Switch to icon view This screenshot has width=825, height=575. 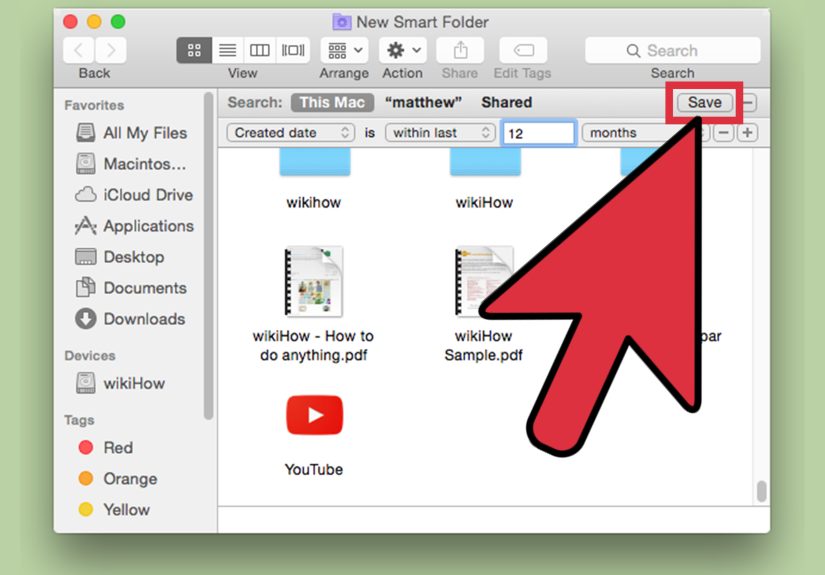click(194, 51)
